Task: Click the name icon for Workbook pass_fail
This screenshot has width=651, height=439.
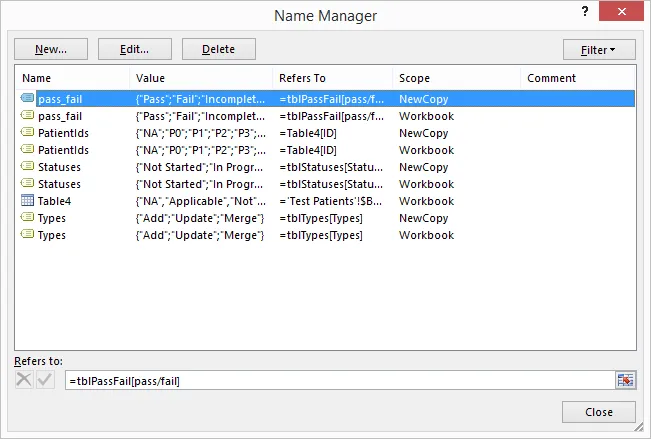Action: pos(27,115)
